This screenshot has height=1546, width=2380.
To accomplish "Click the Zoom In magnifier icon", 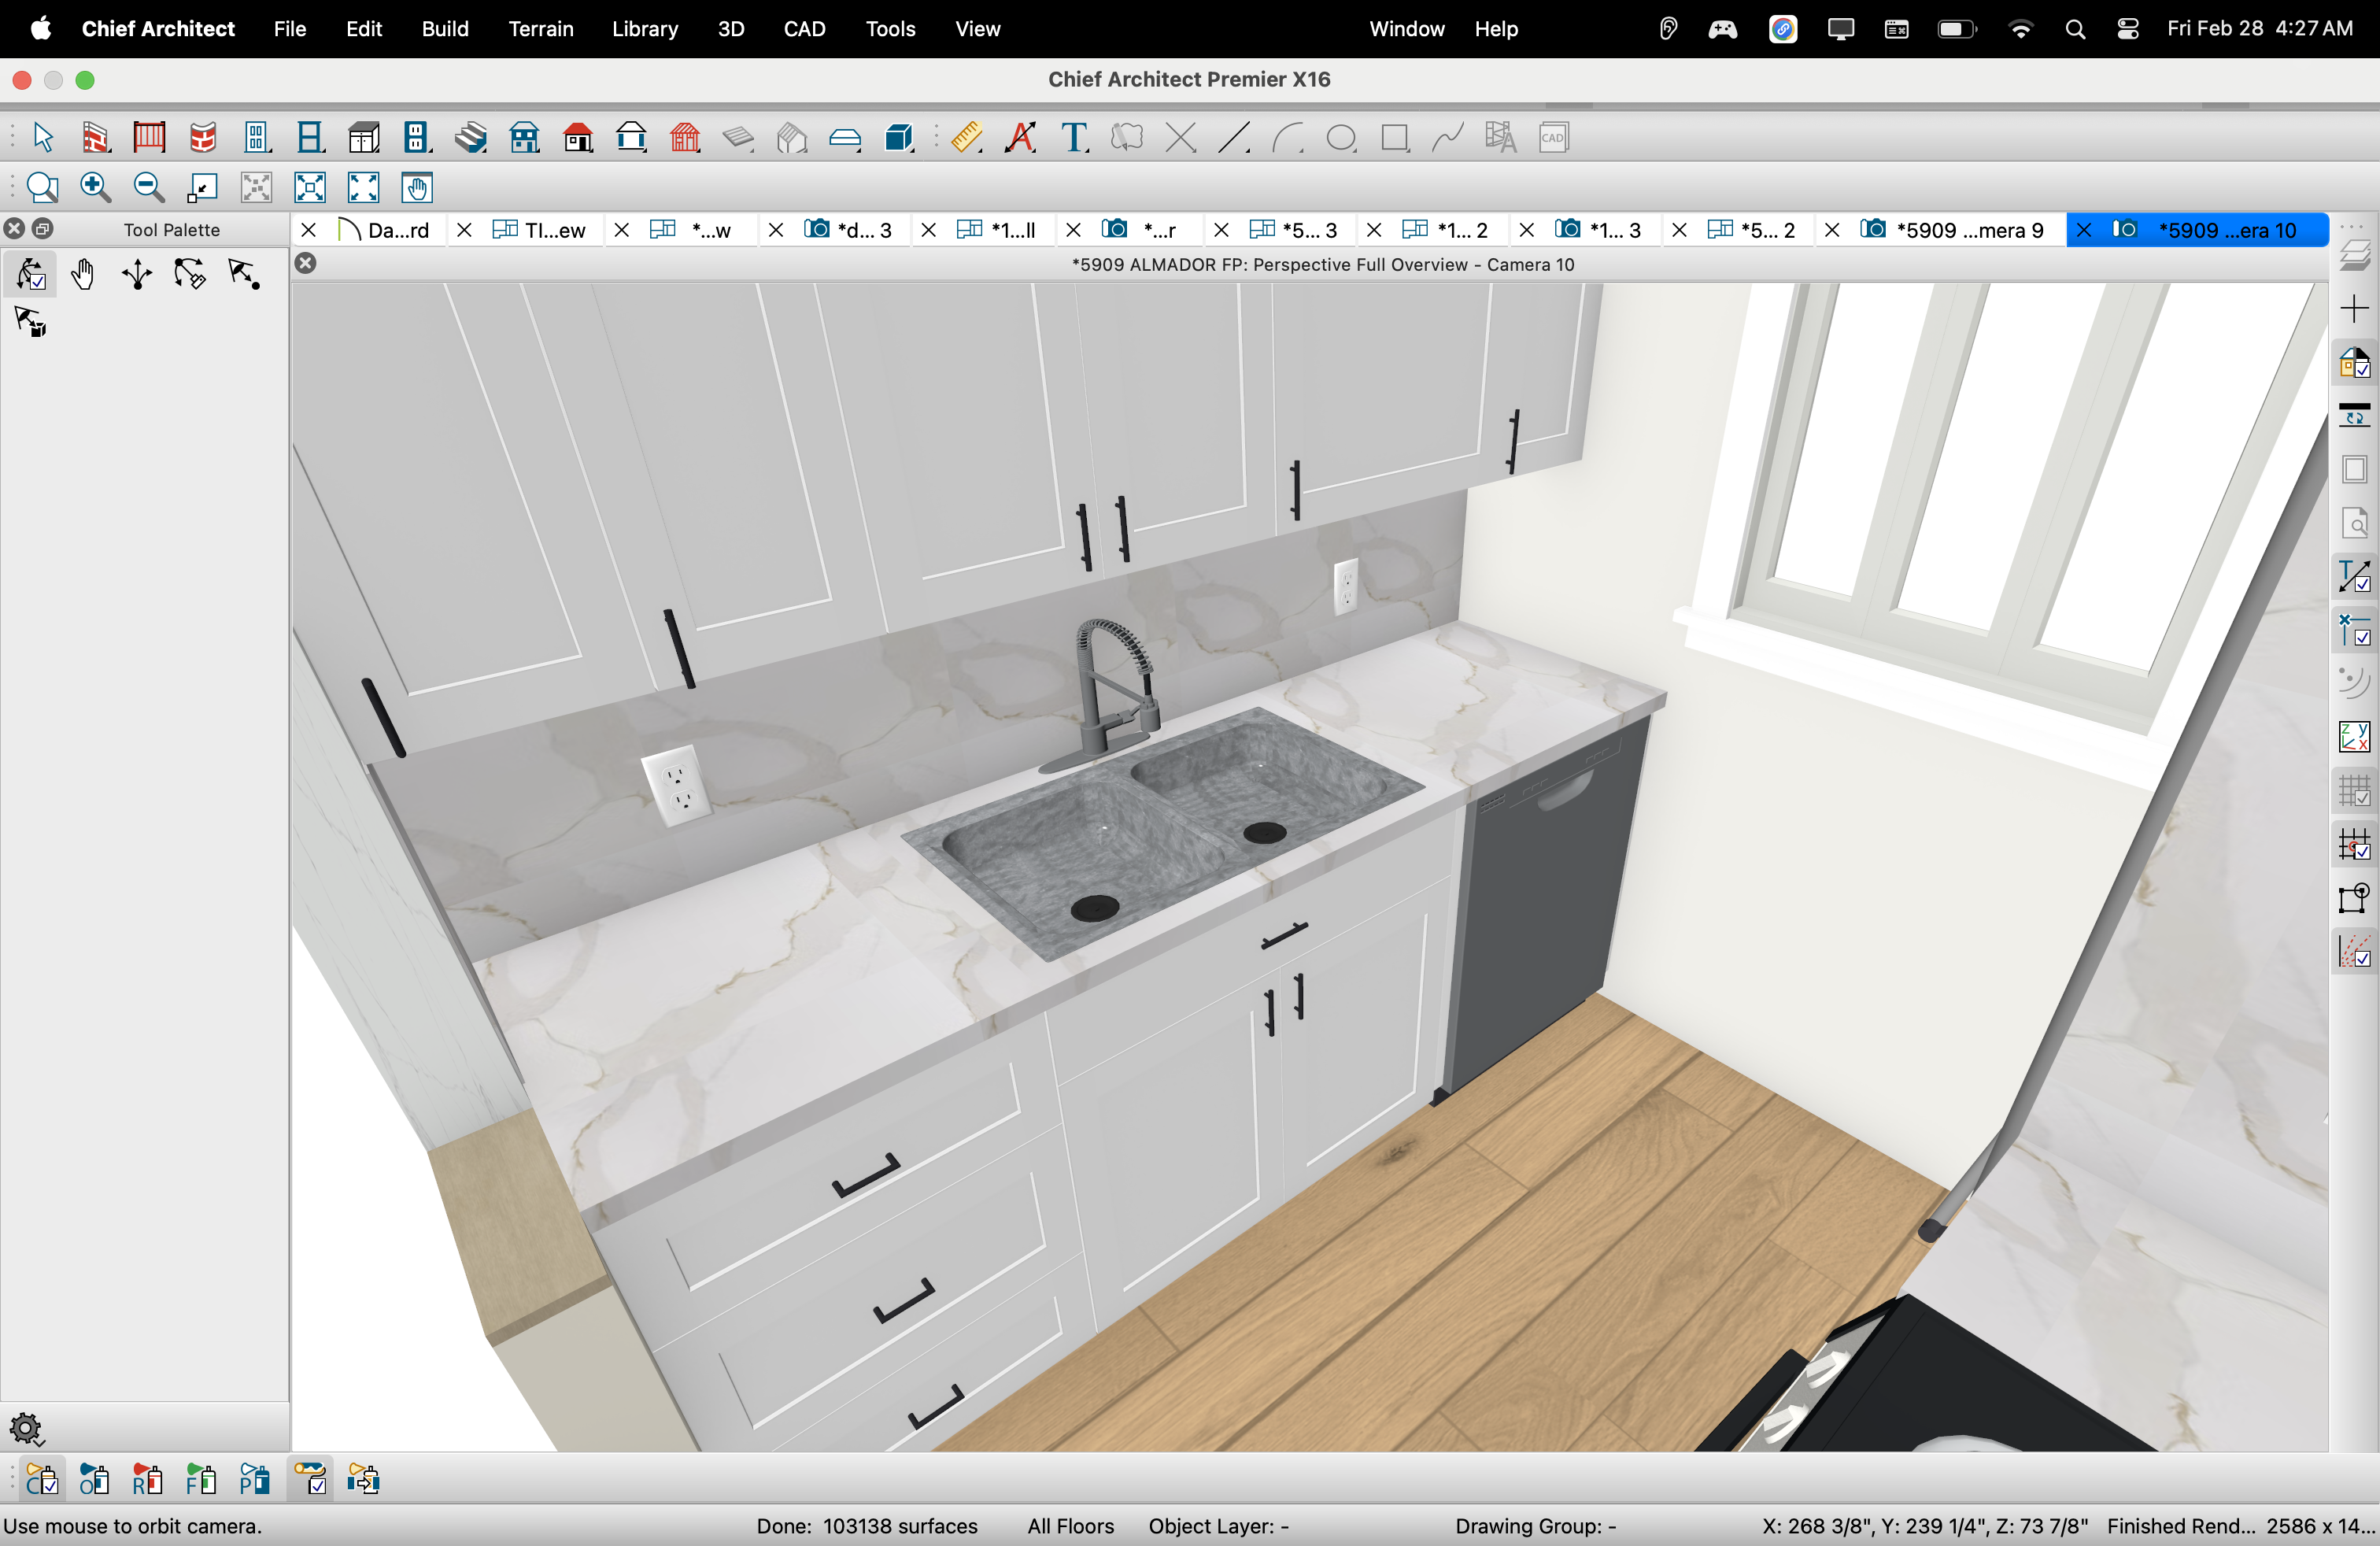I will click(95, 187).
